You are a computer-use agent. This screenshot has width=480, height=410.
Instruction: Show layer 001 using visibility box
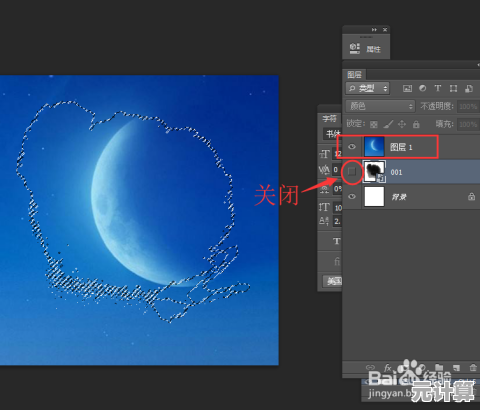(x=352, y=172)
